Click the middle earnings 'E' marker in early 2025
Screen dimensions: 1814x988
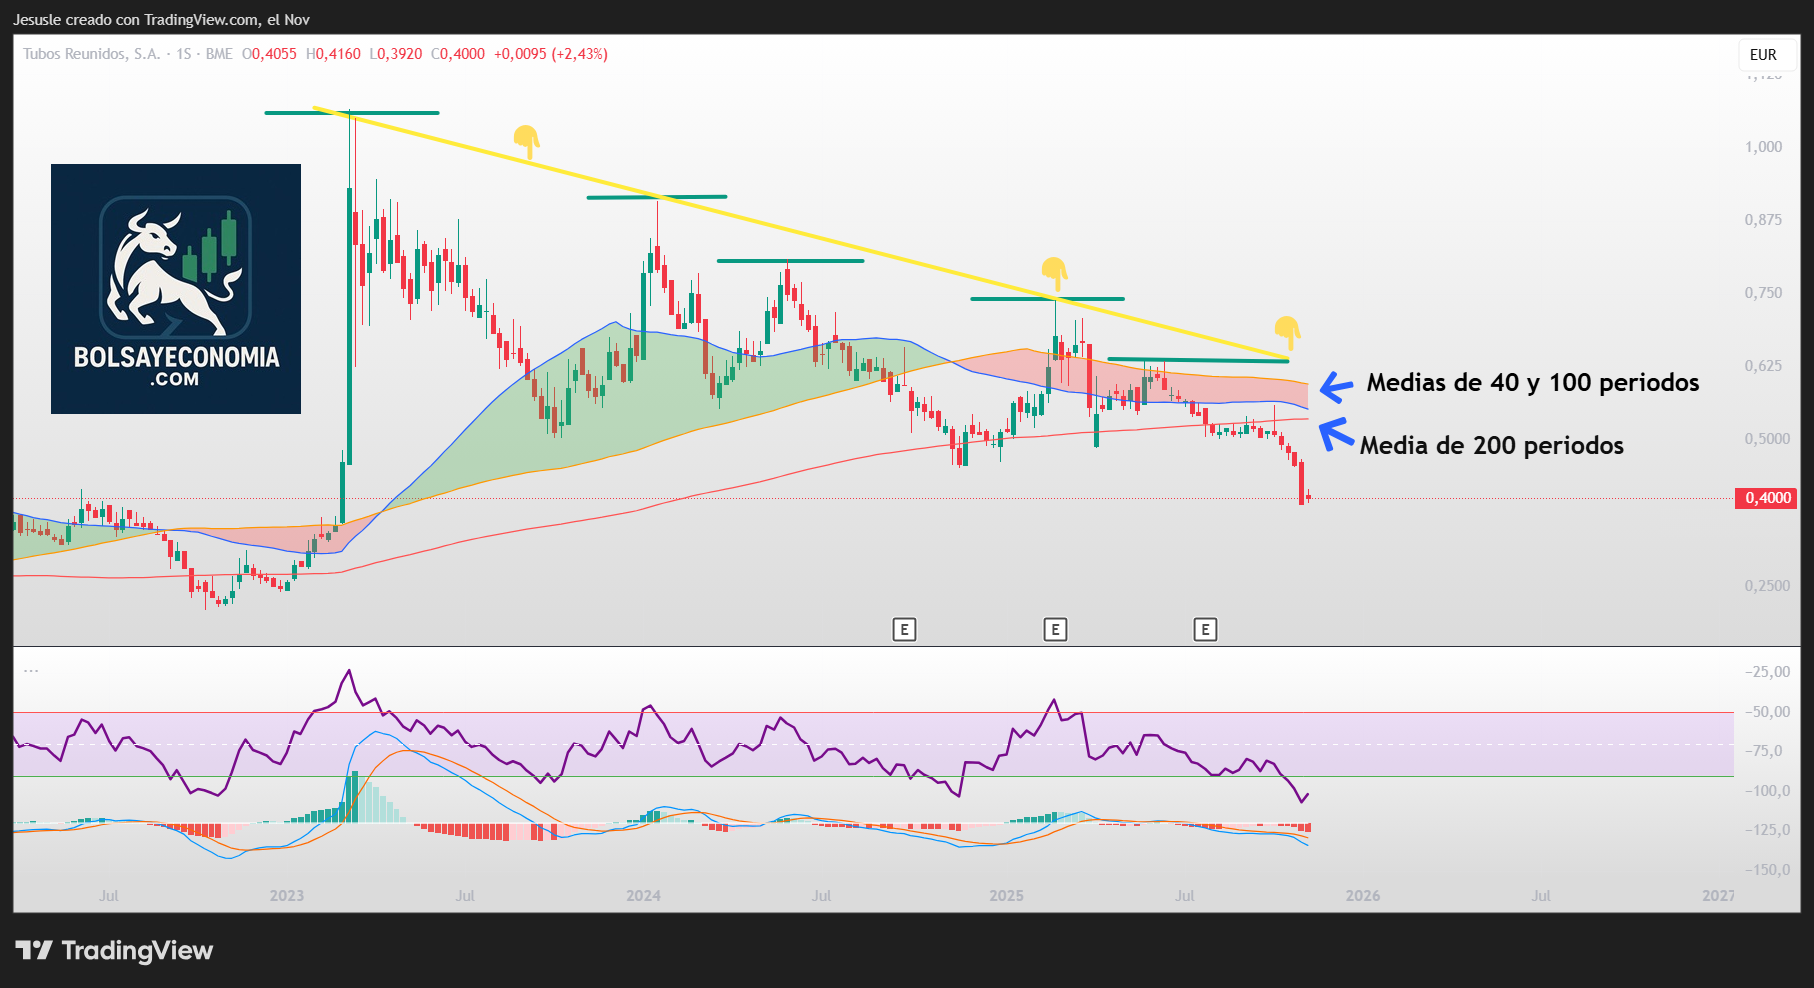pos(1055,629)
